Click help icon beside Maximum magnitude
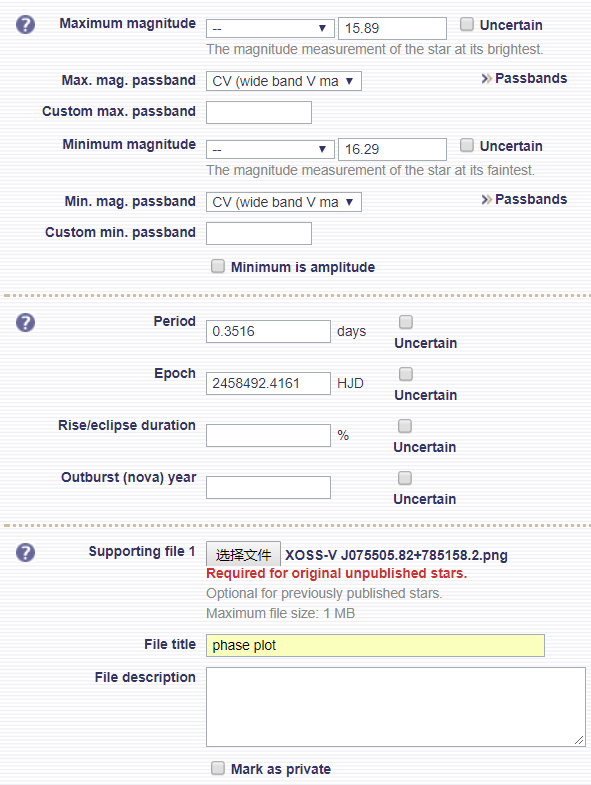591x785 pixels. click(x=25, y=24)
